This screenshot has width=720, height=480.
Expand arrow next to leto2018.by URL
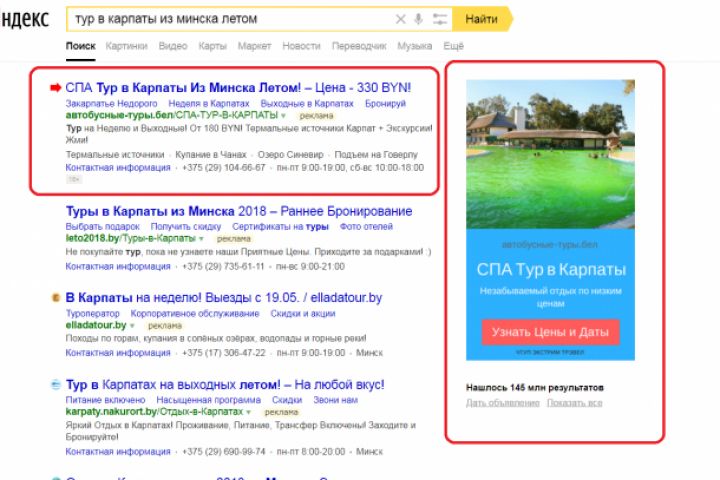click(201, 238)
